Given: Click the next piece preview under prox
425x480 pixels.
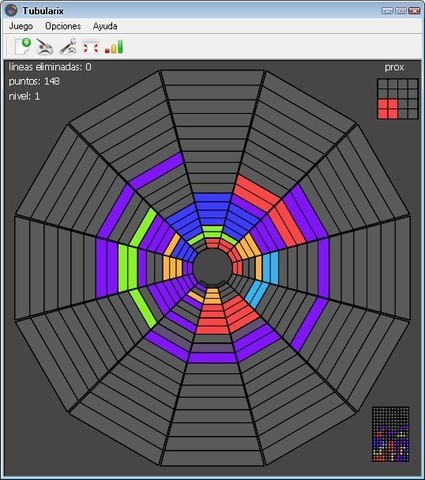Looking at the screenshot, I should point(397,99).
